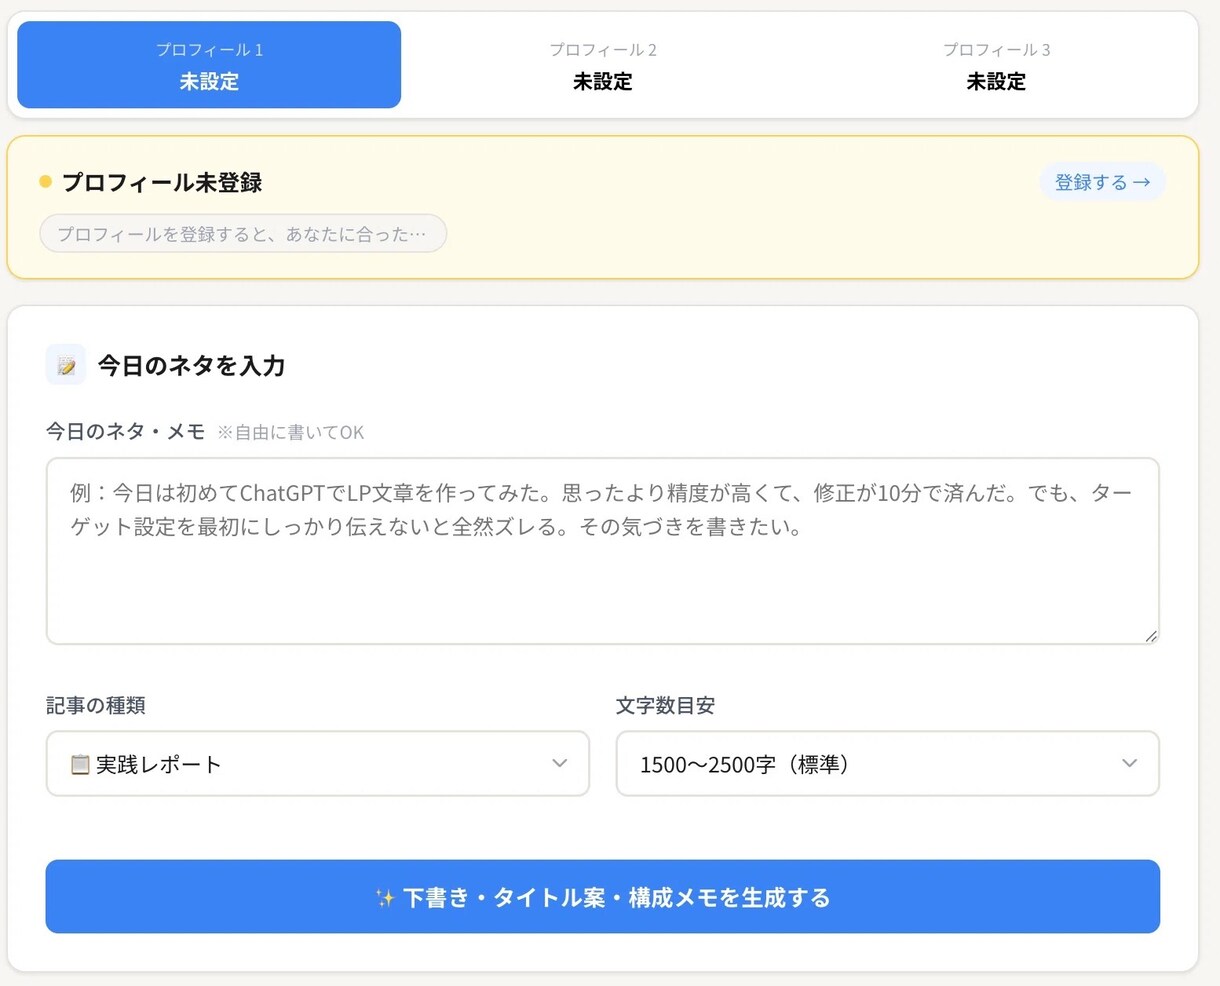Expand the 実践レポート dropdown chevron
Image resolution: width=1220 pixels, height=986 pixels.
tap(559, 764)
